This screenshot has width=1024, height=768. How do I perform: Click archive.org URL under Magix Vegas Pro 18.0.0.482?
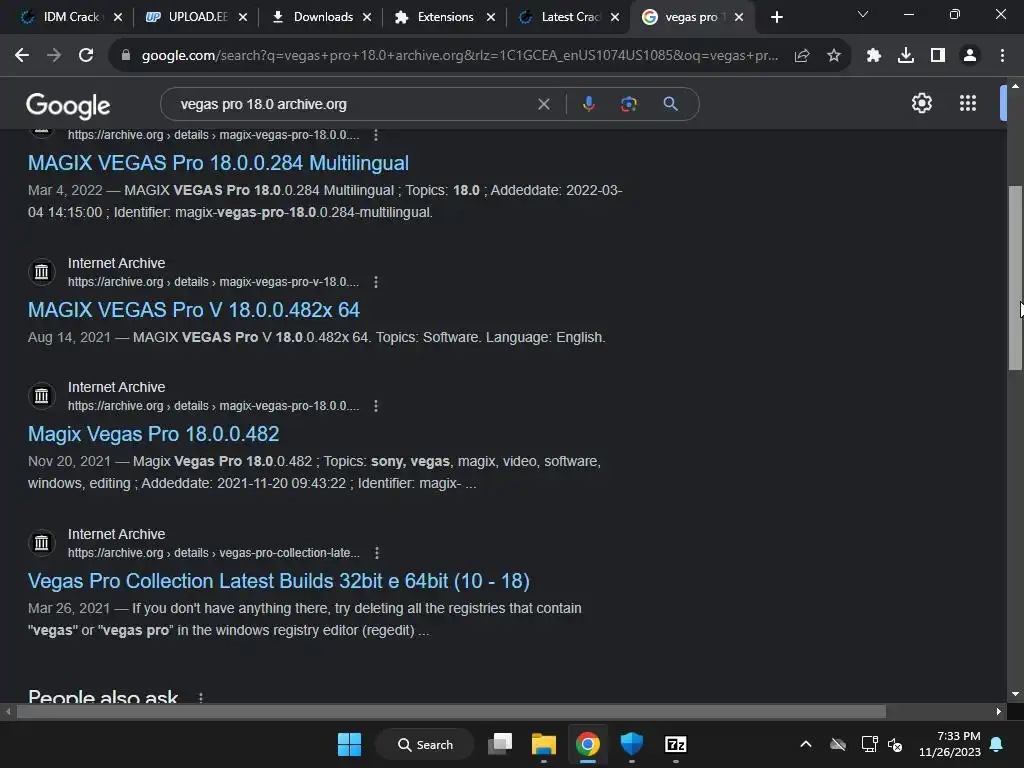(x=214, y=406)
